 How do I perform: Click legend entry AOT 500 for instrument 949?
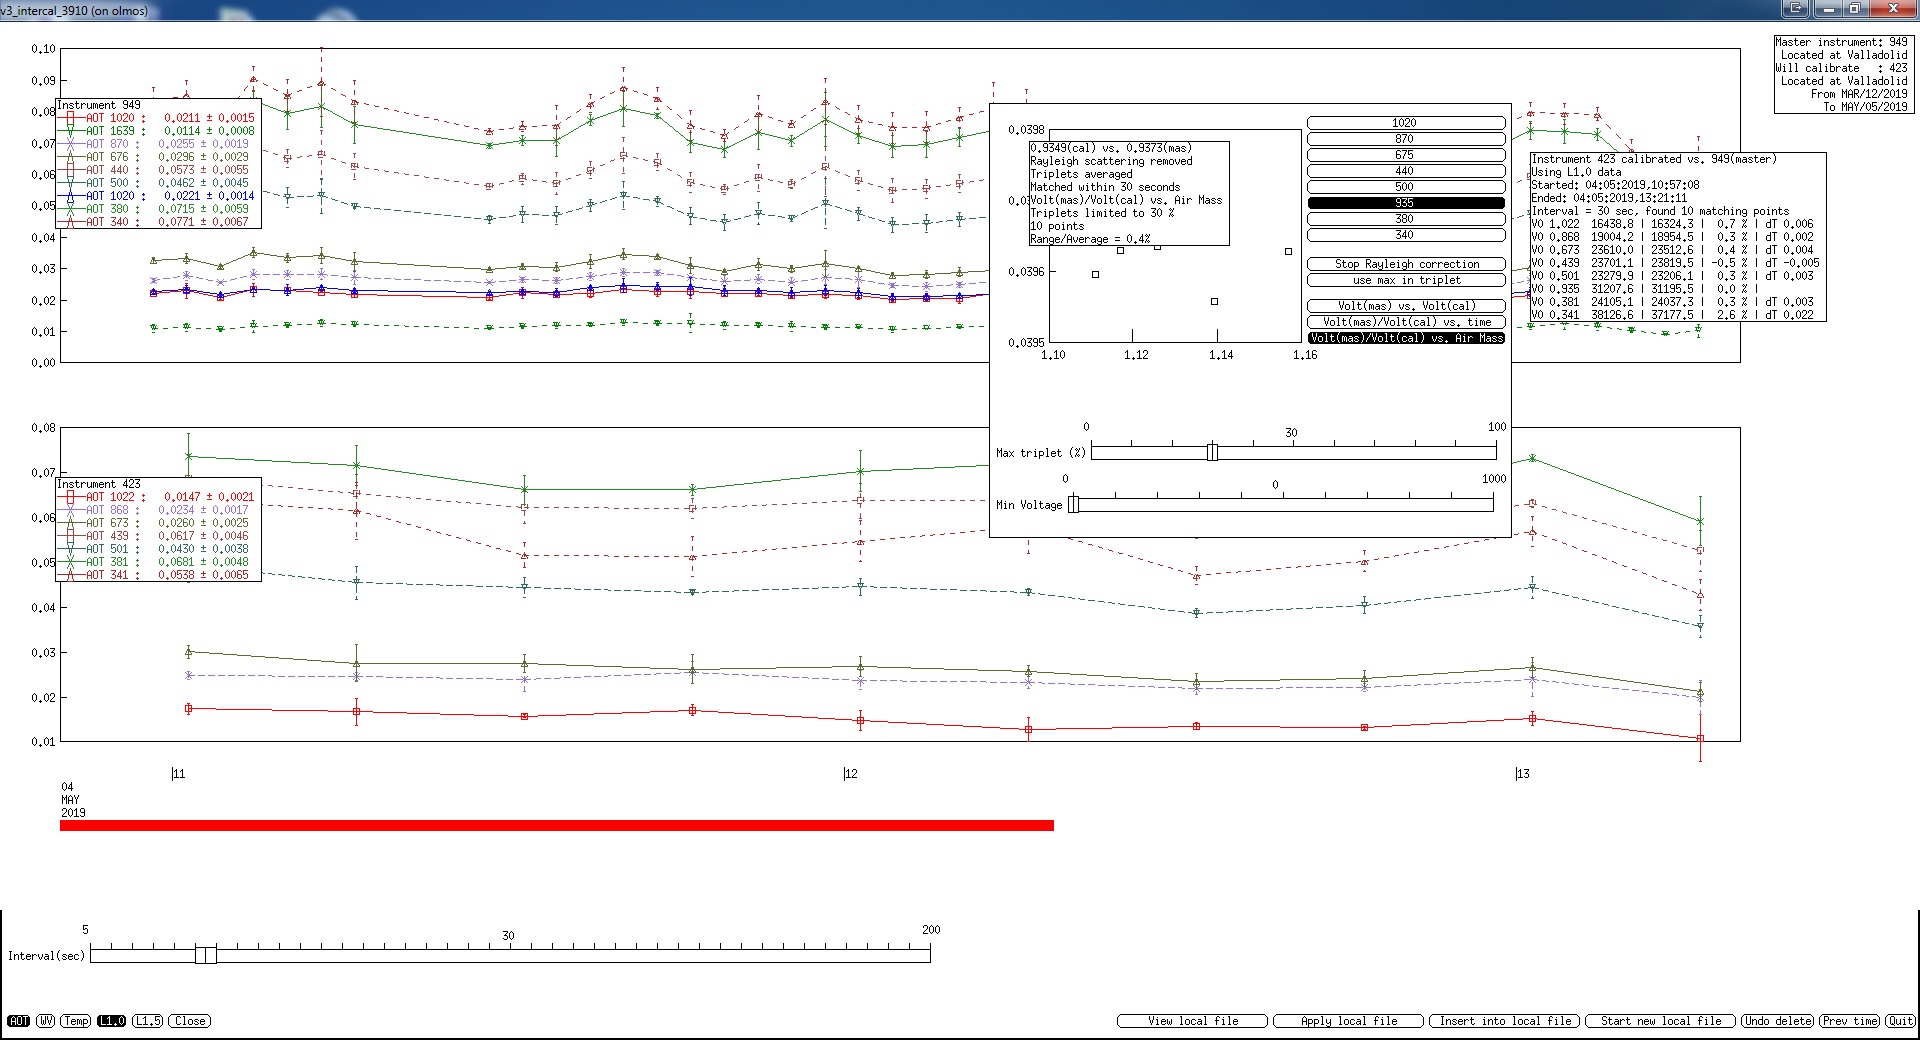coord(157,183)
